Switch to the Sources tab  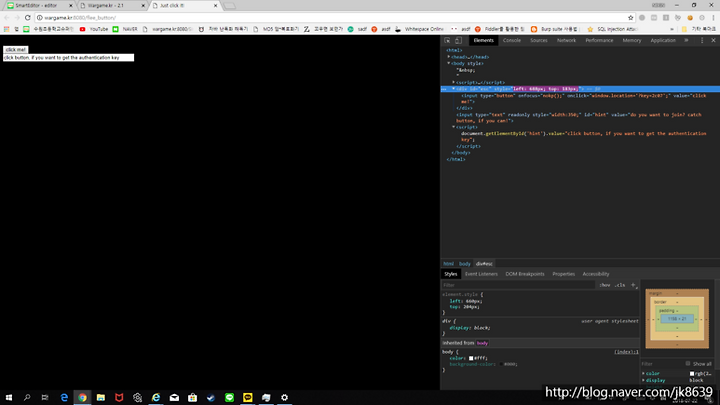pos(539,40)
